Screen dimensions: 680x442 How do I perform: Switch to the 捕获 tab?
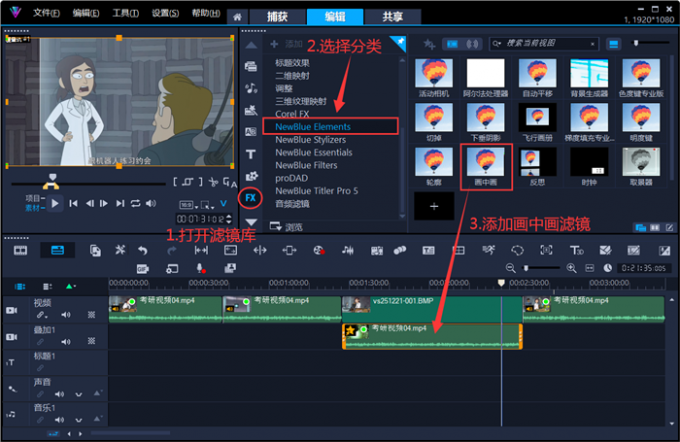[x=275, y=16]
